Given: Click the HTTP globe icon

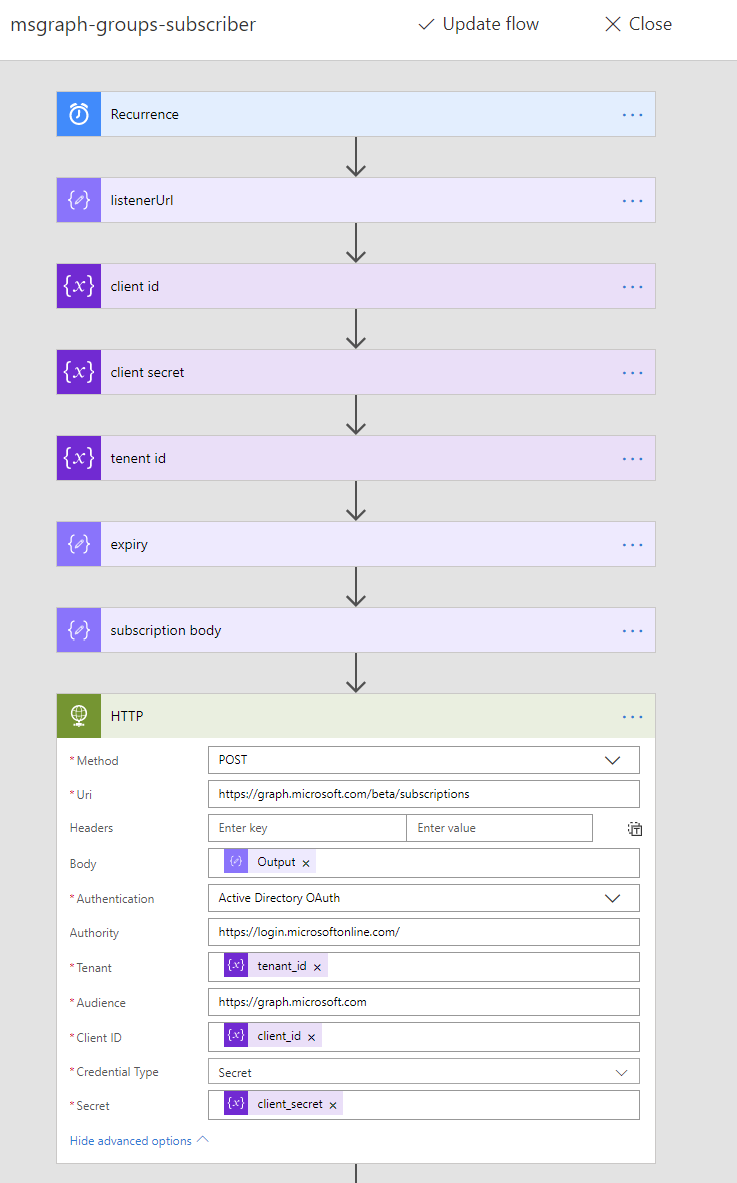Looking at the screenshot, I should (x=79, y=716).
